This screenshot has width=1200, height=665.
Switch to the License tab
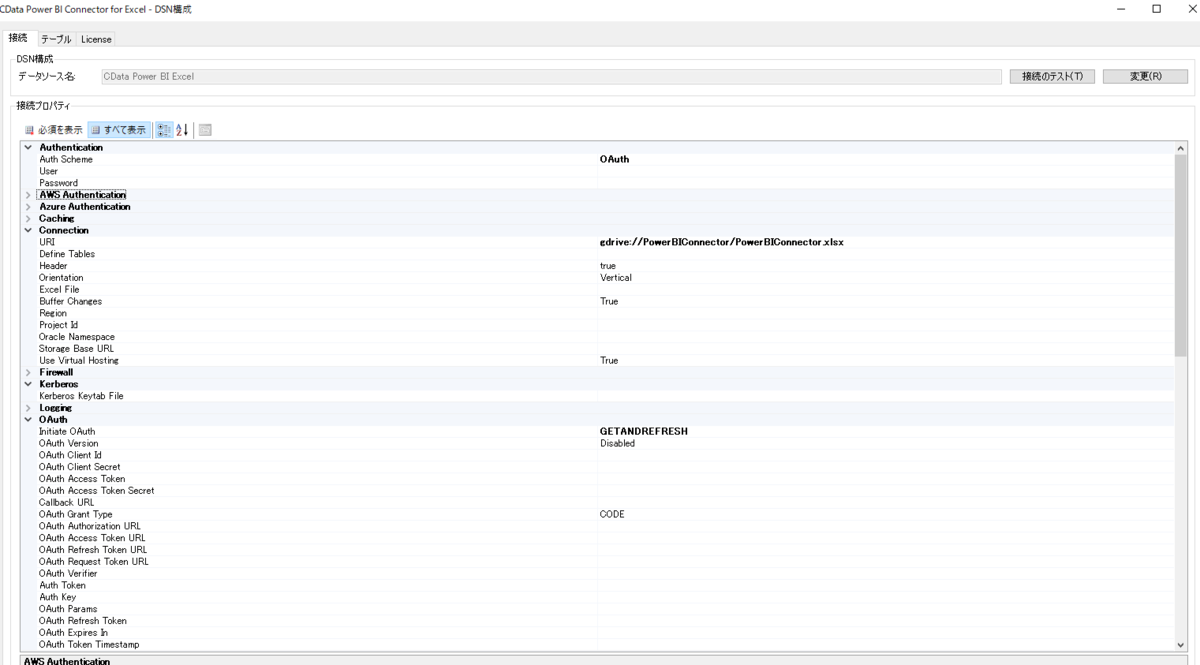[97, 39]
